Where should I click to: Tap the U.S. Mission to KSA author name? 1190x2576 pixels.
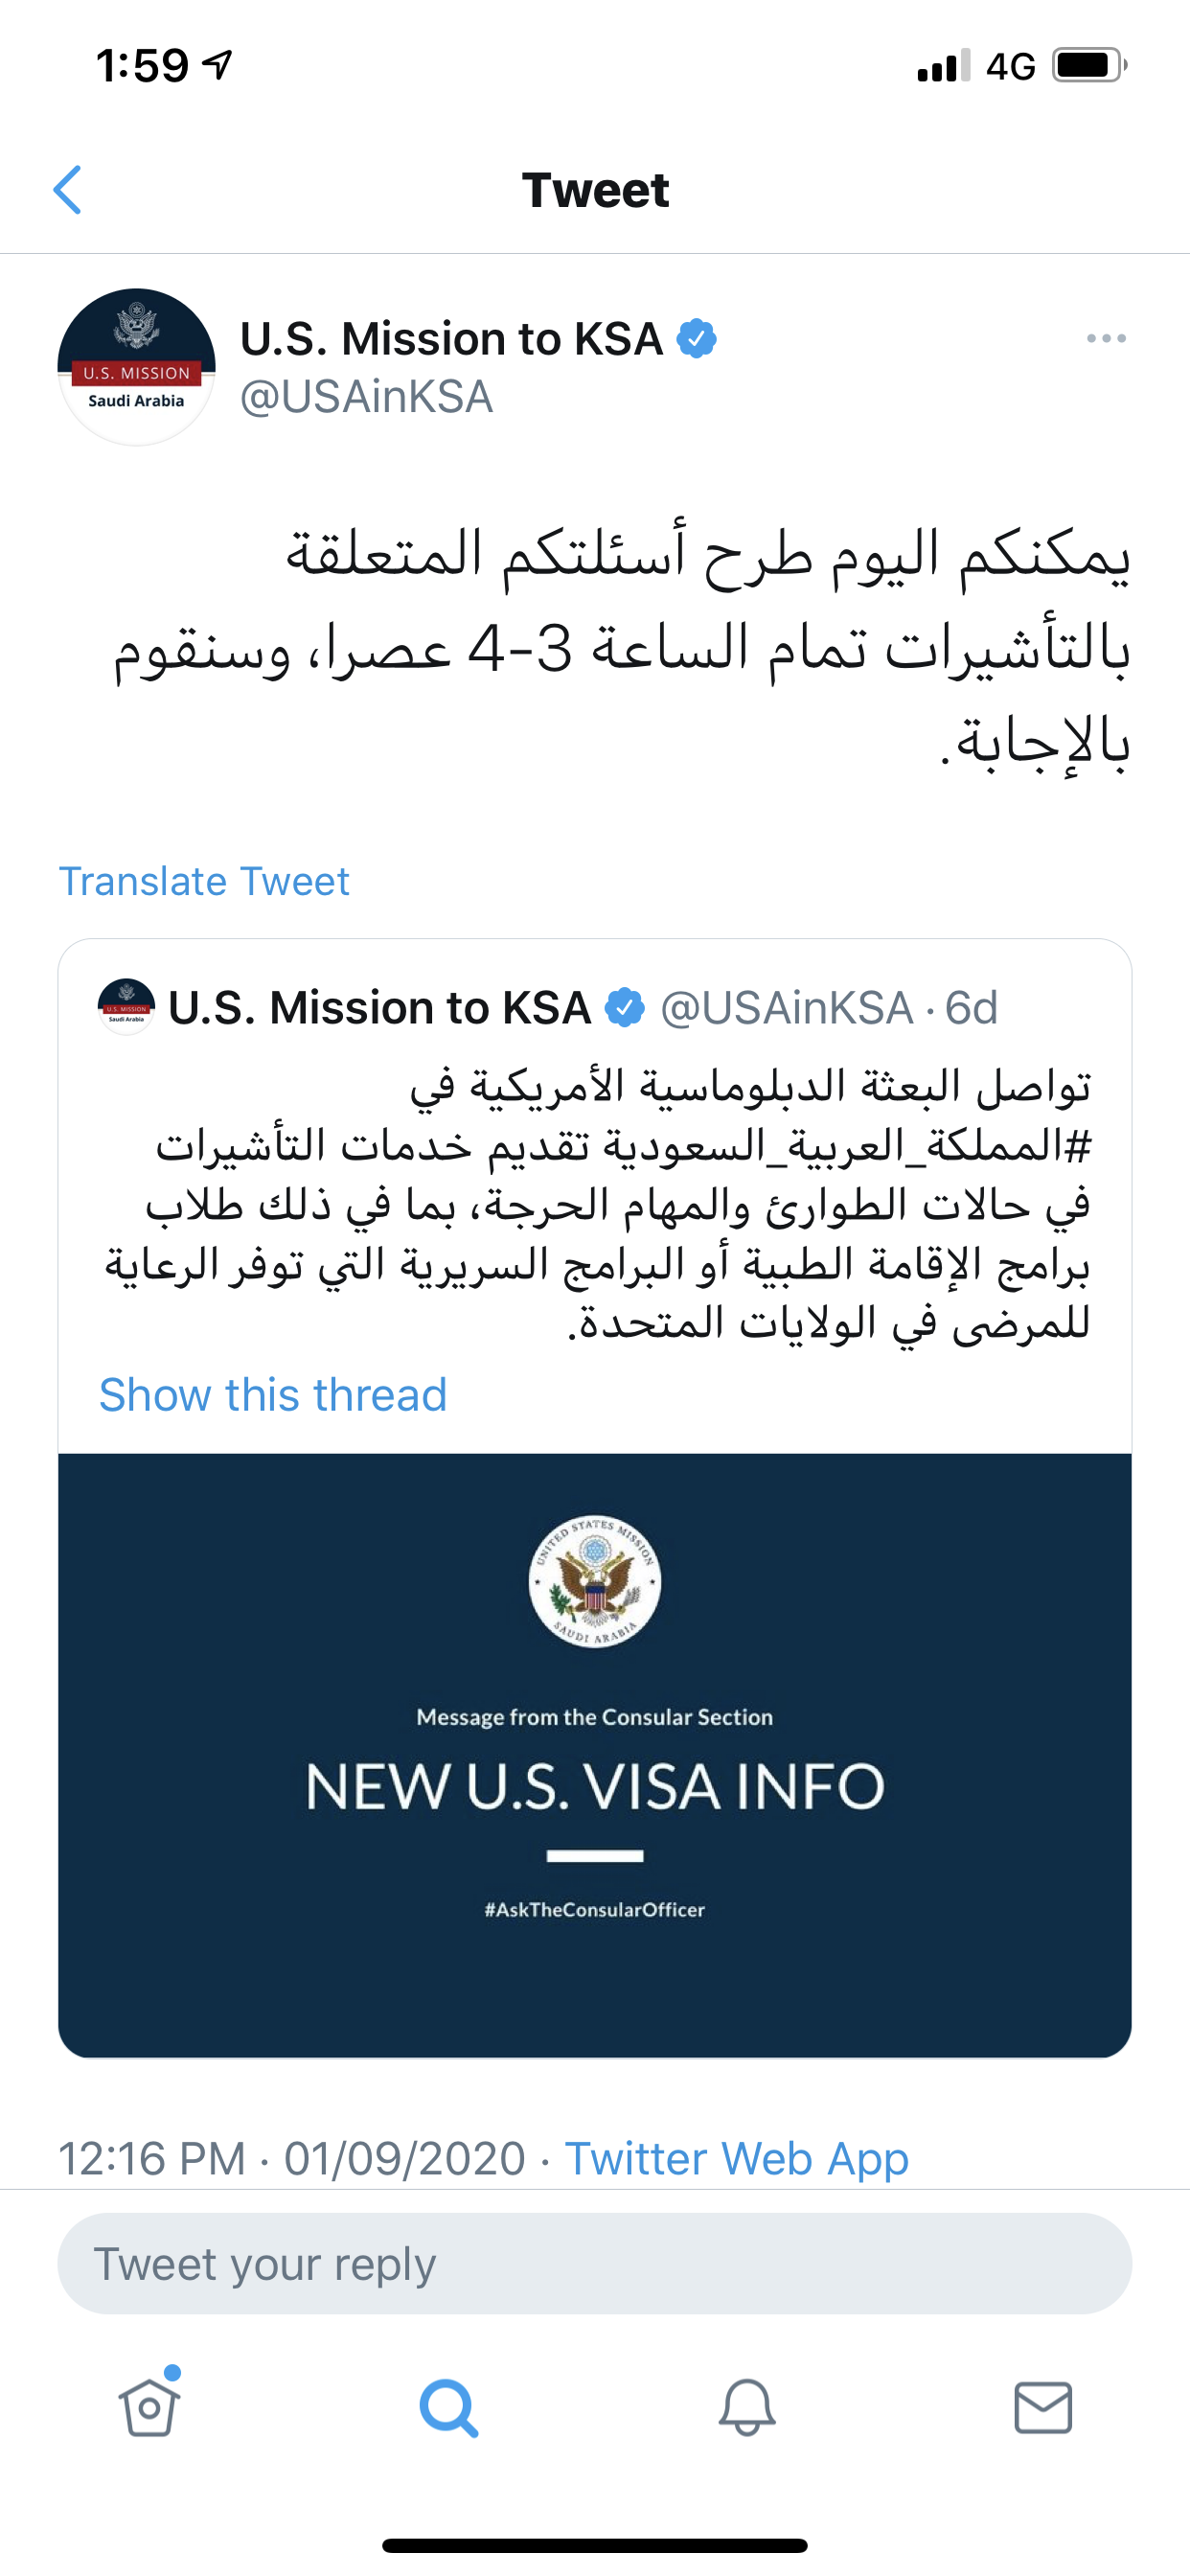[x=451, y=339]
